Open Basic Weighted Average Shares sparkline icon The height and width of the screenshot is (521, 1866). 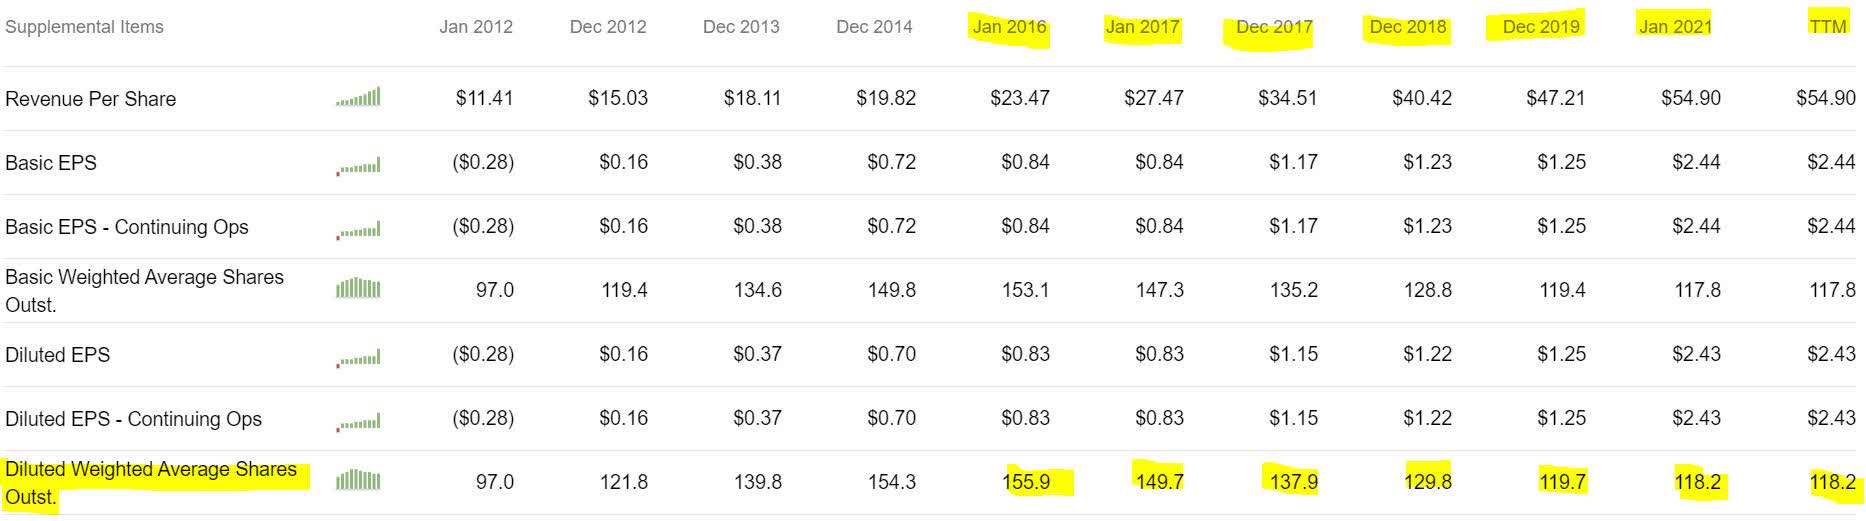(358, 289)
